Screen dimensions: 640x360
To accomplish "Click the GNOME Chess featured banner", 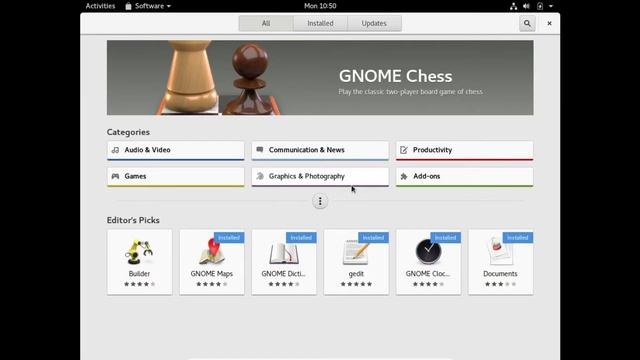I will coord(320,78).
